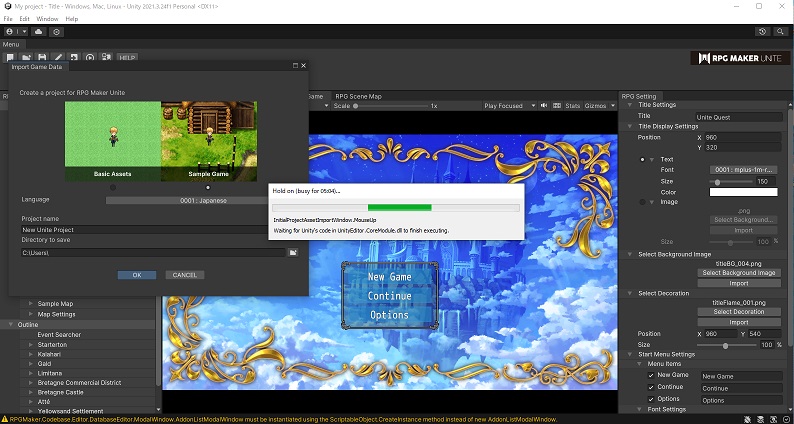Image resolution: width=794 pixels, height=424 pixels.
Task: Open the Help menu
Action: 72,19
